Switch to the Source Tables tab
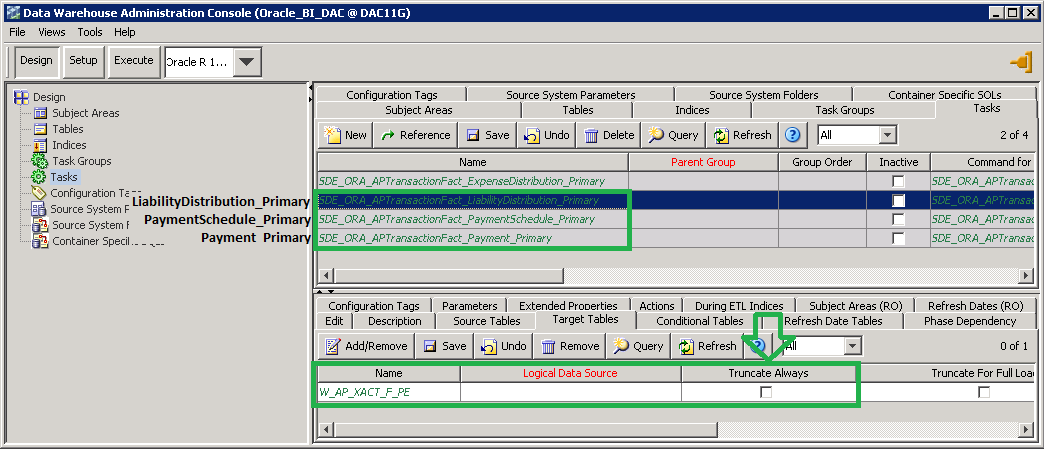1044x449 pixels. (x=487, y=321)
